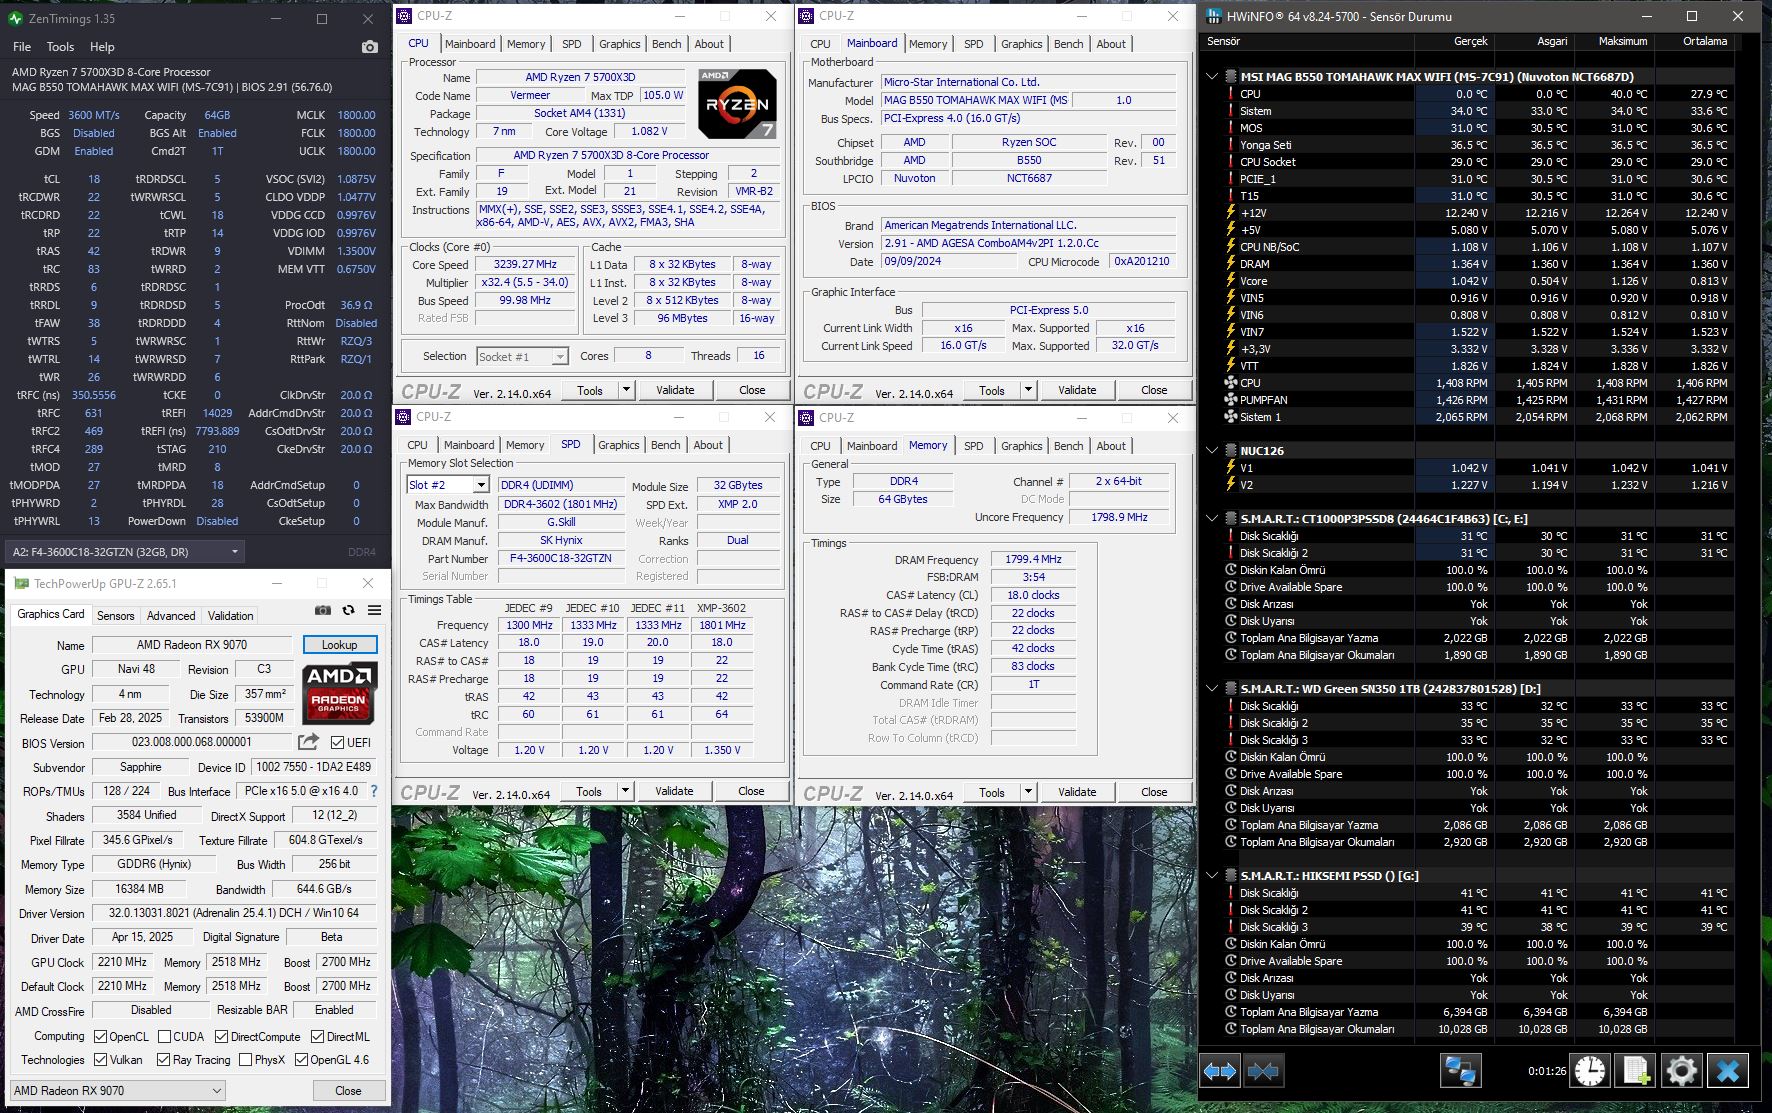Open Socket #1 selection dropdown in CPU-Z
Screen dimensions: 1772x1113
522,356
